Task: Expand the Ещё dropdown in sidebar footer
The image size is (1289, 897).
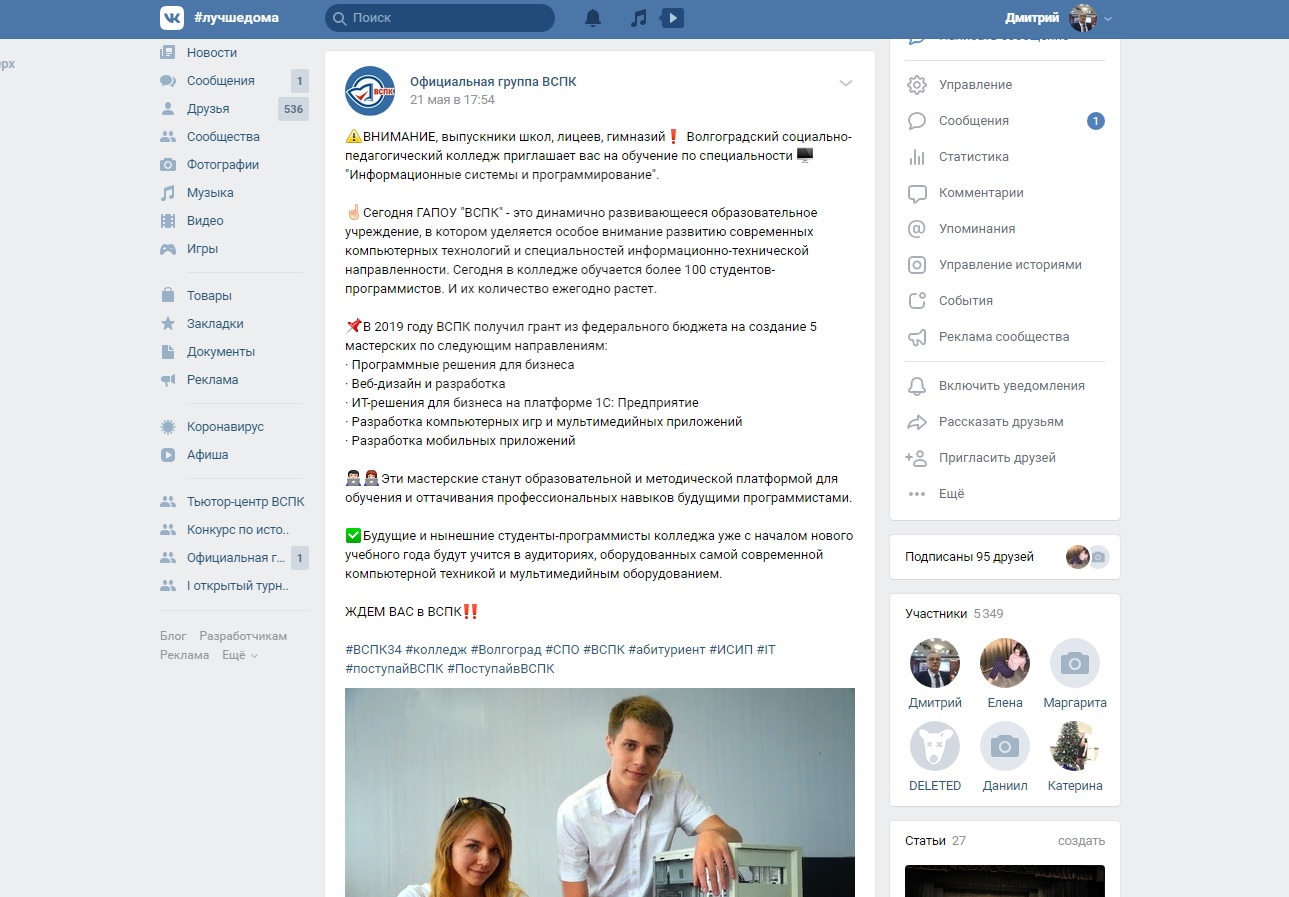Action: [240, 655]
